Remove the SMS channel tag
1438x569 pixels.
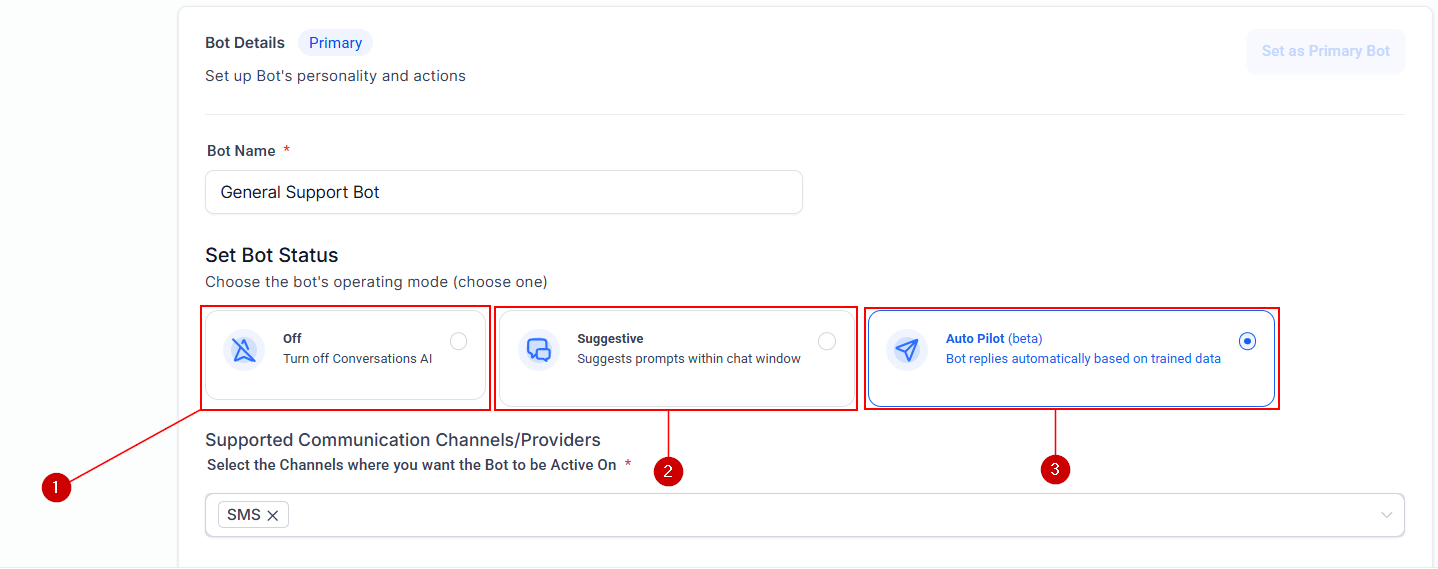pos(273,516)
